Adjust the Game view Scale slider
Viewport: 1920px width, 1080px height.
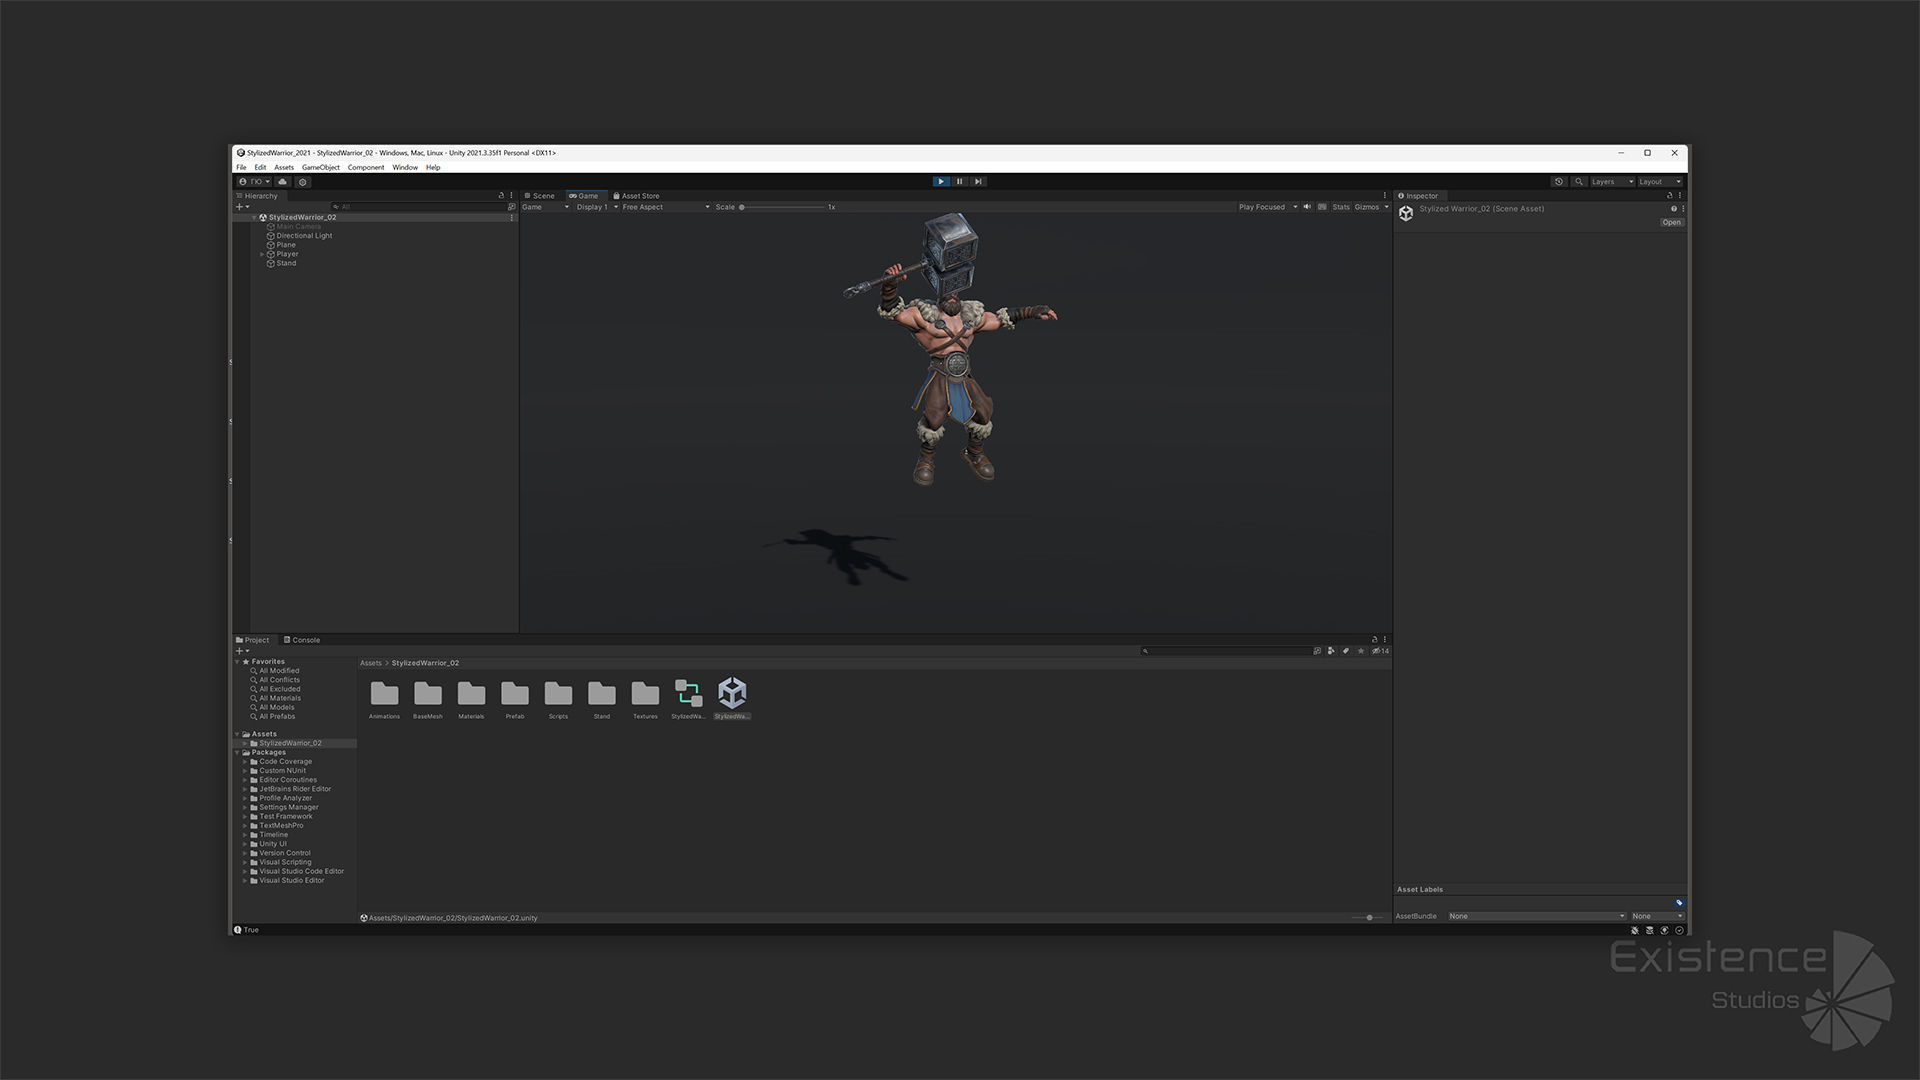(783, 207)
